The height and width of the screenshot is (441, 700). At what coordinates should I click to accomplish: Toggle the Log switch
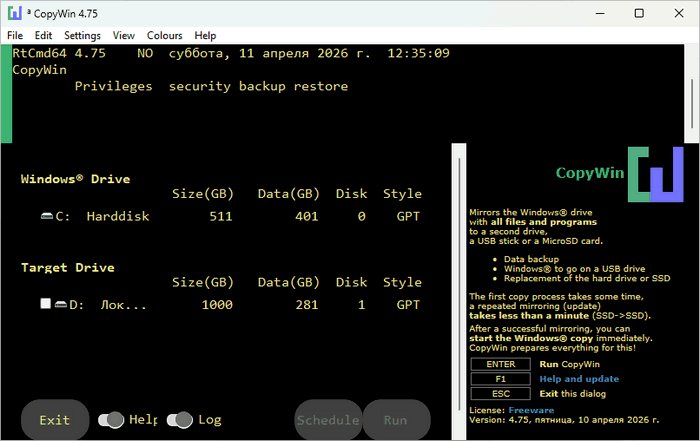pos(179,420)
